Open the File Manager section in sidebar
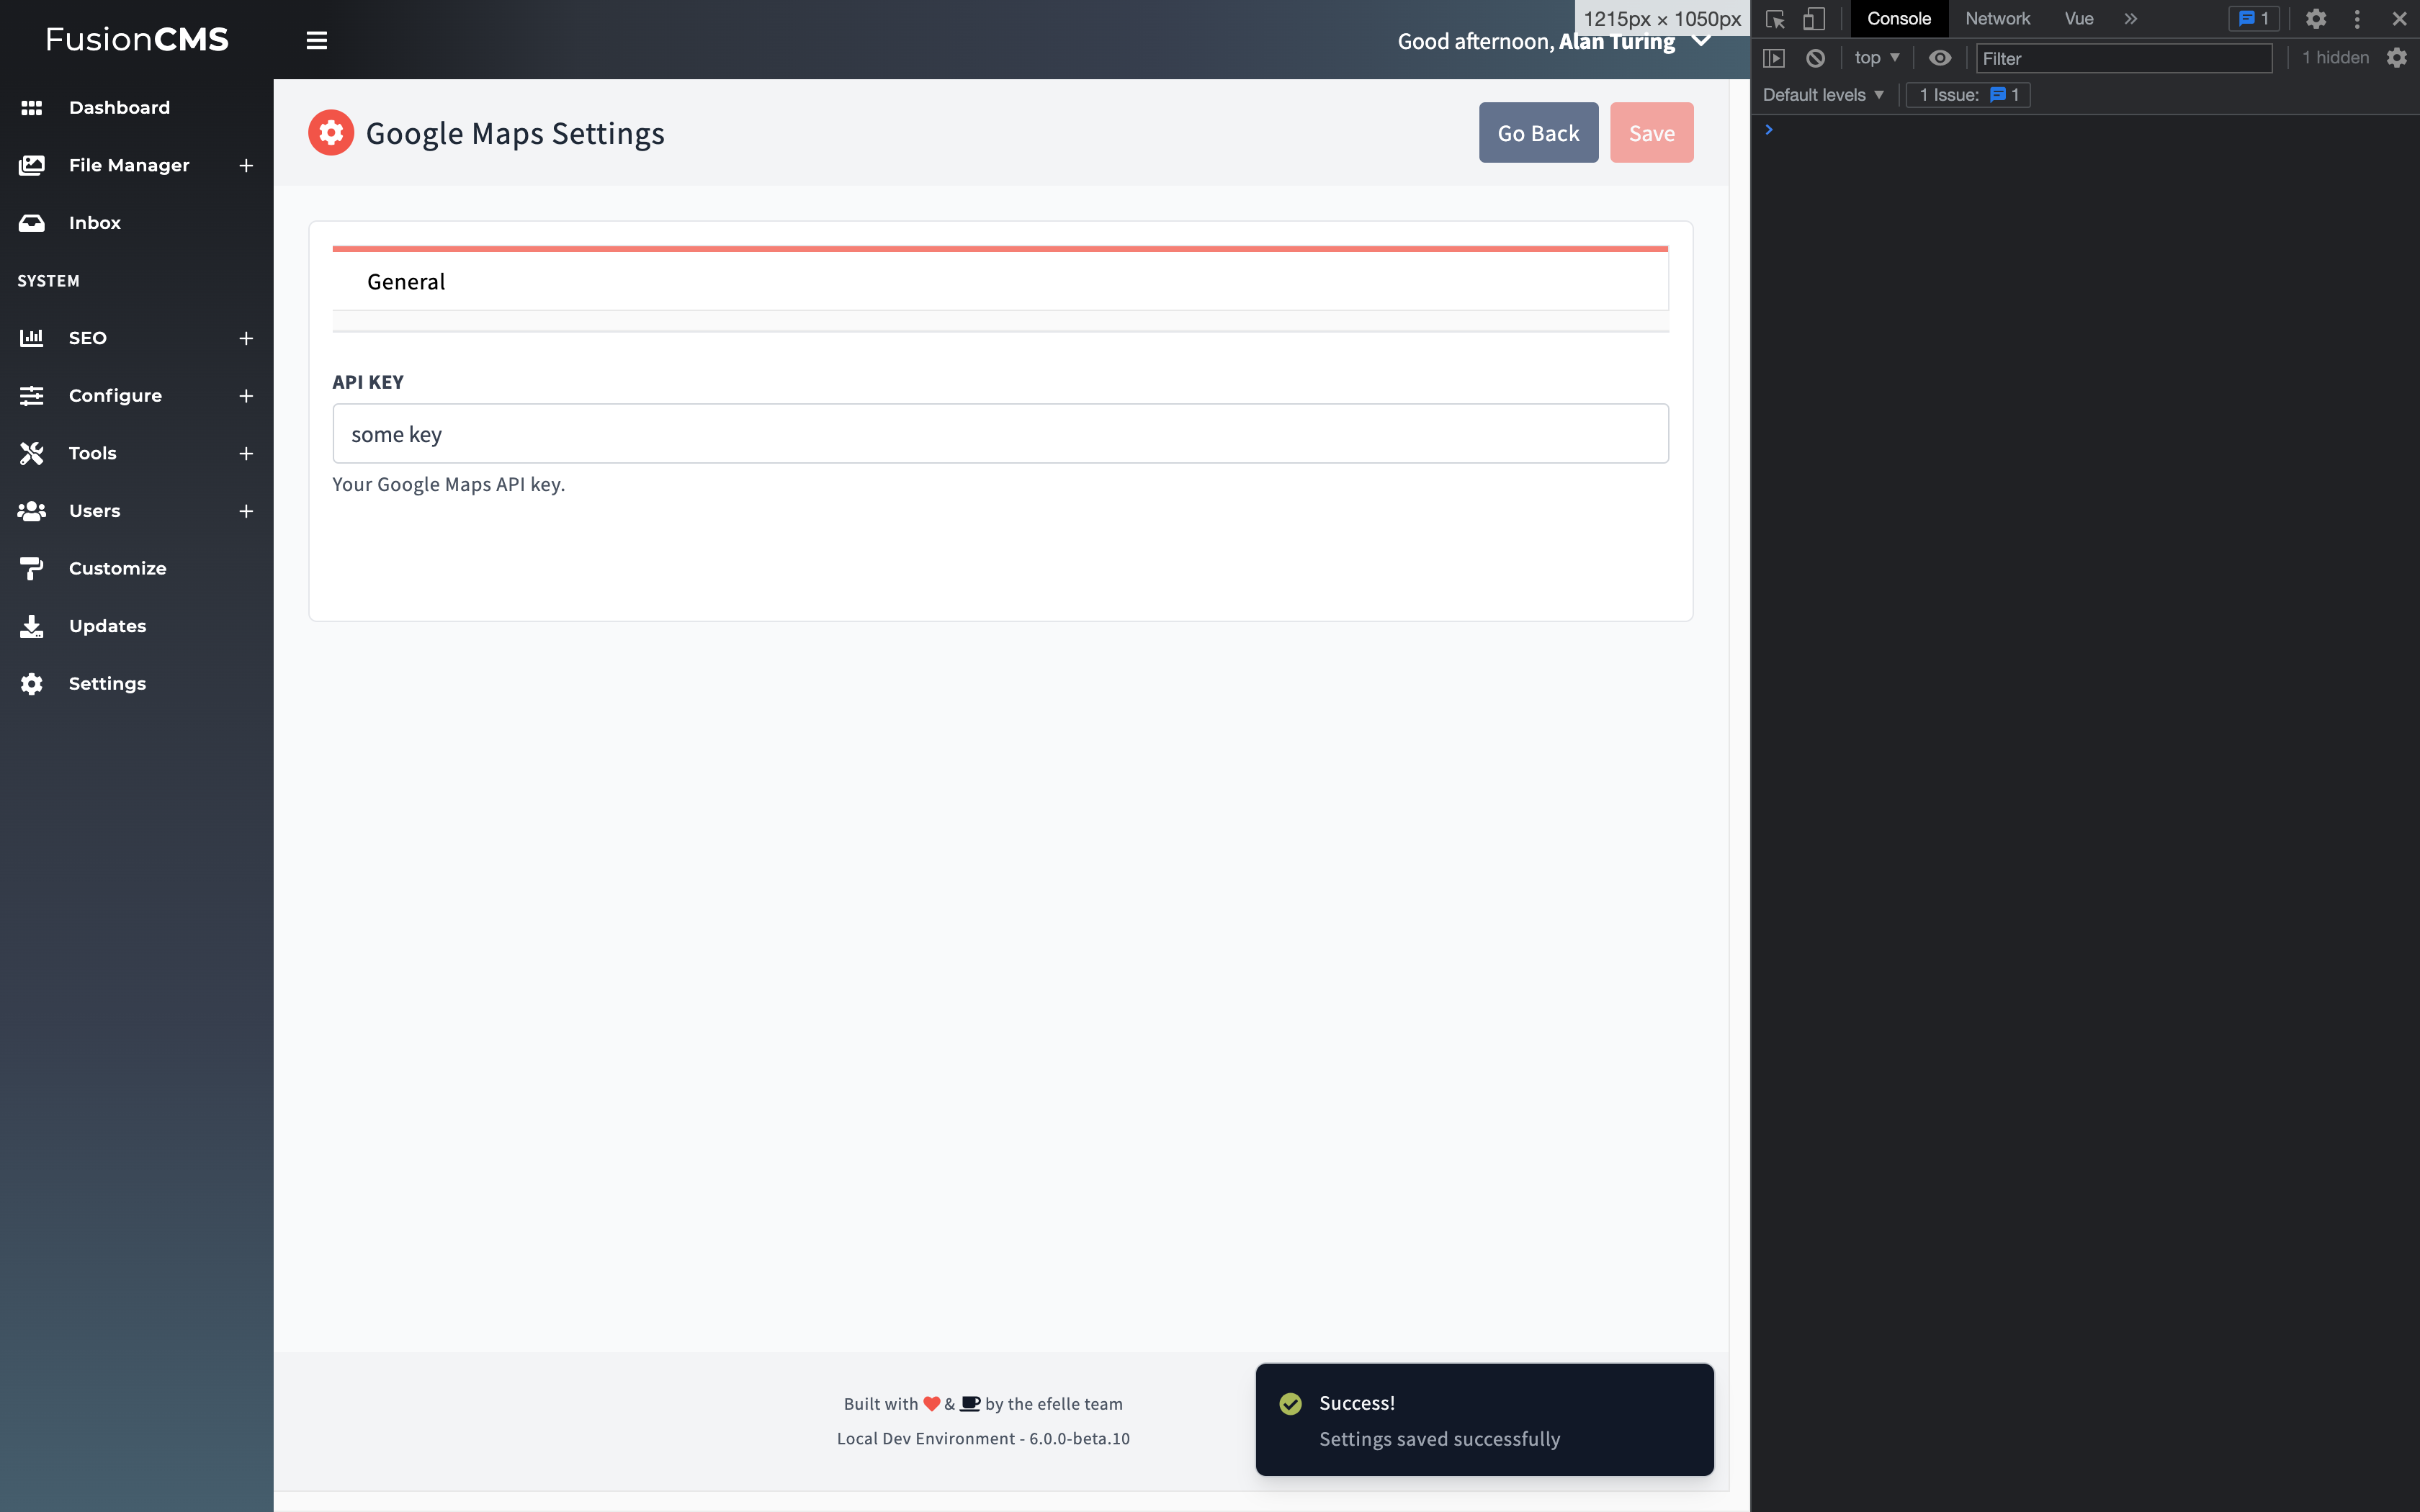The width and height of the screenshot is (2420, 1512). (128, 165)
